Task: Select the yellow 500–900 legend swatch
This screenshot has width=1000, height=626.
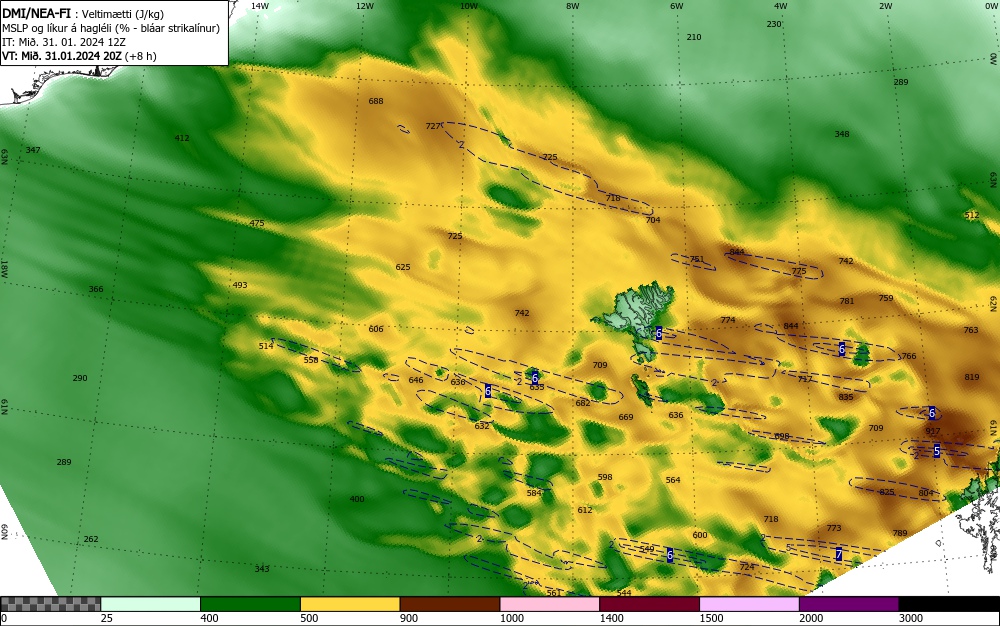Action: pos(350,604)
